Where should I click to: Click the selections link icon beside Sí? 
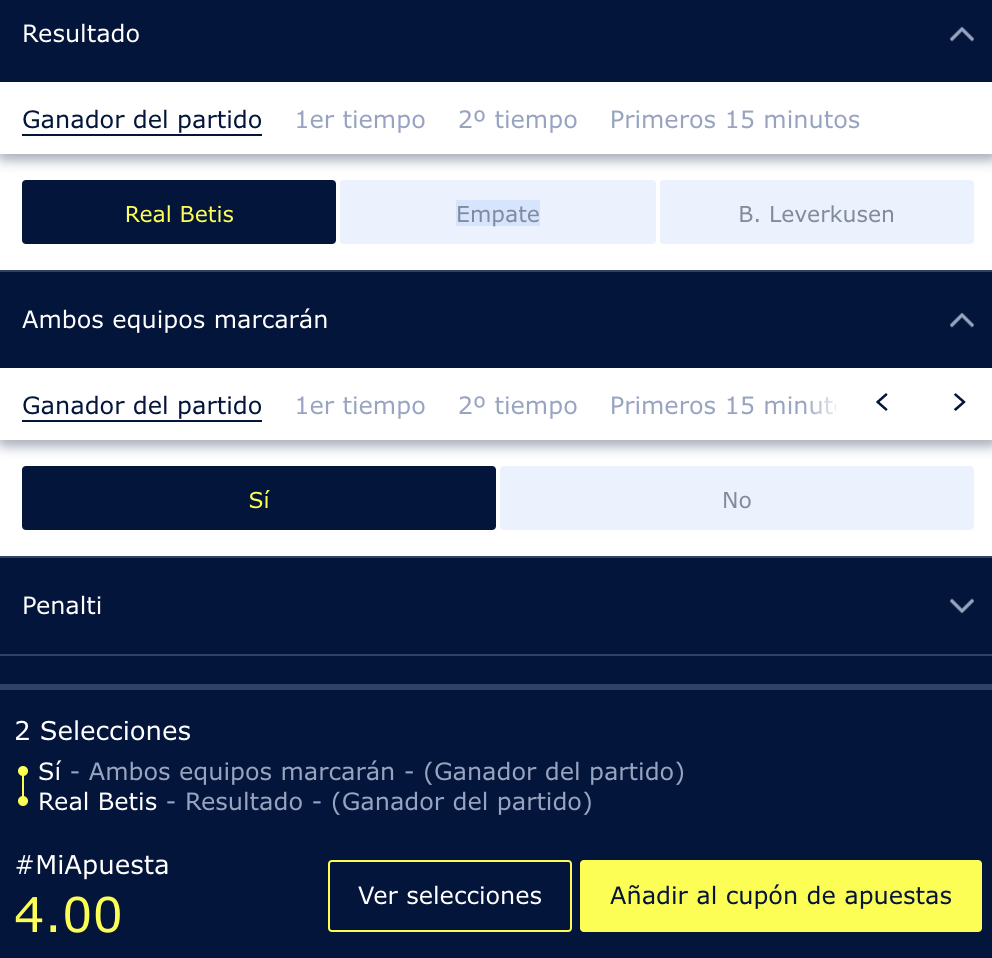click(x=23, y=787)
